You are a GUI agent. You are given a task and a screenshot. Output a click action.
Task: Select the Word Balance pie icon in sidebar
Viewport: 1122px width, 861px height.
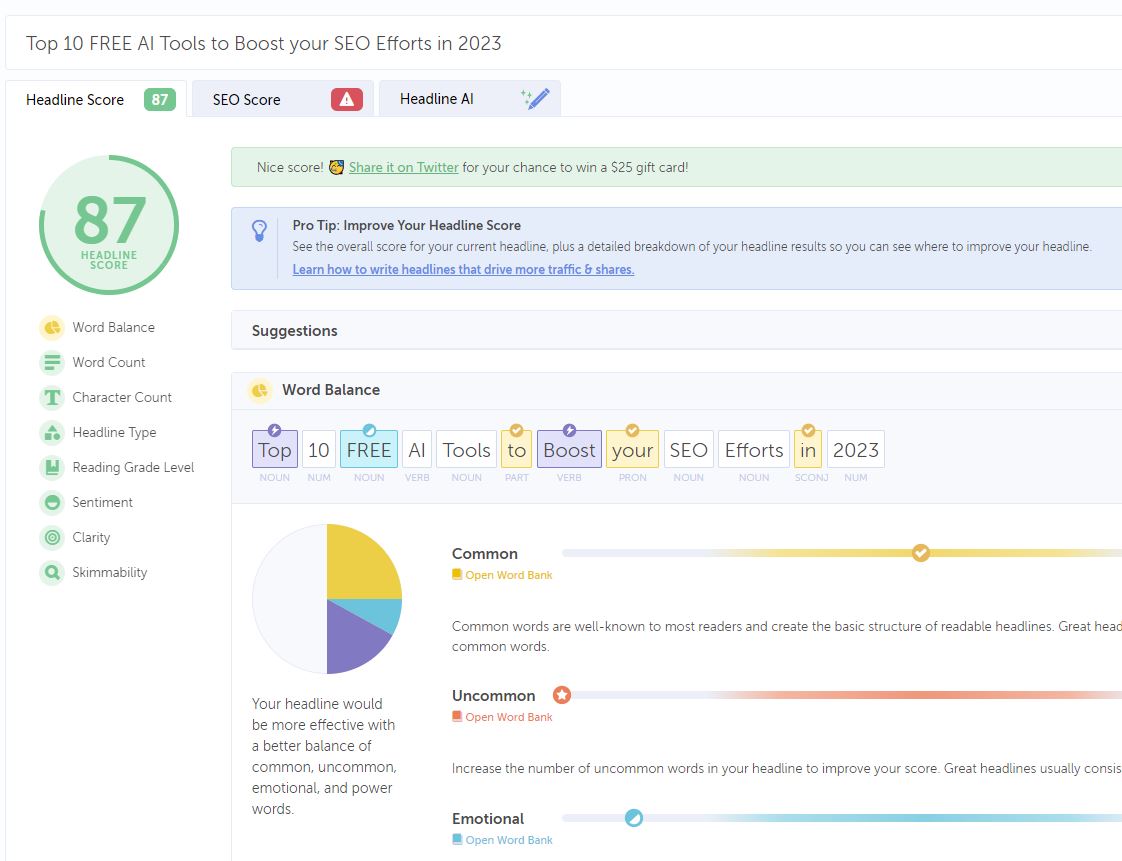tap(52, 327)
